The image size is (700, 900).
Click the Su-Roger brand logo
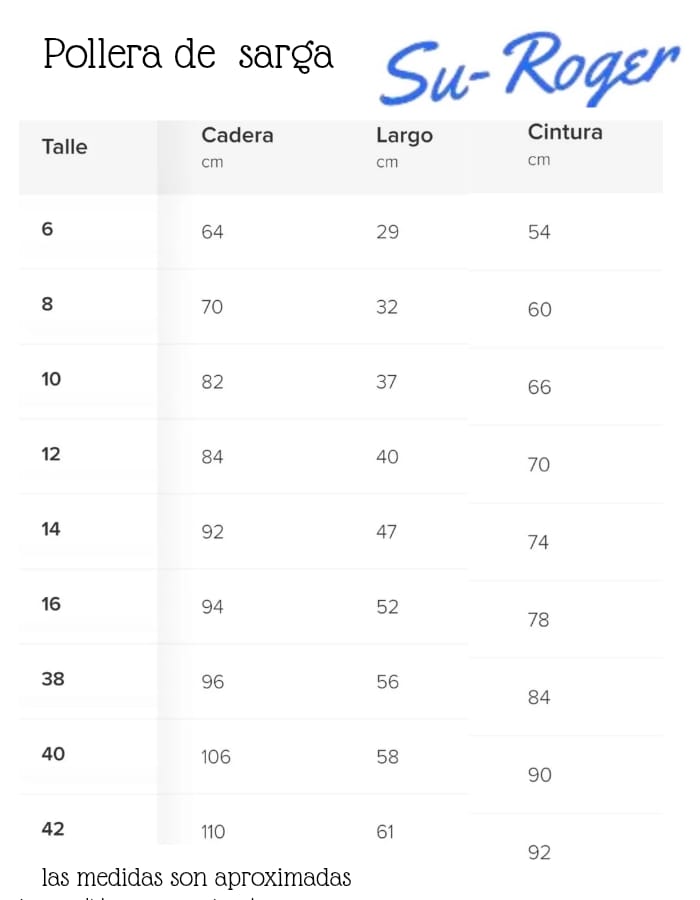coord(528,69)
